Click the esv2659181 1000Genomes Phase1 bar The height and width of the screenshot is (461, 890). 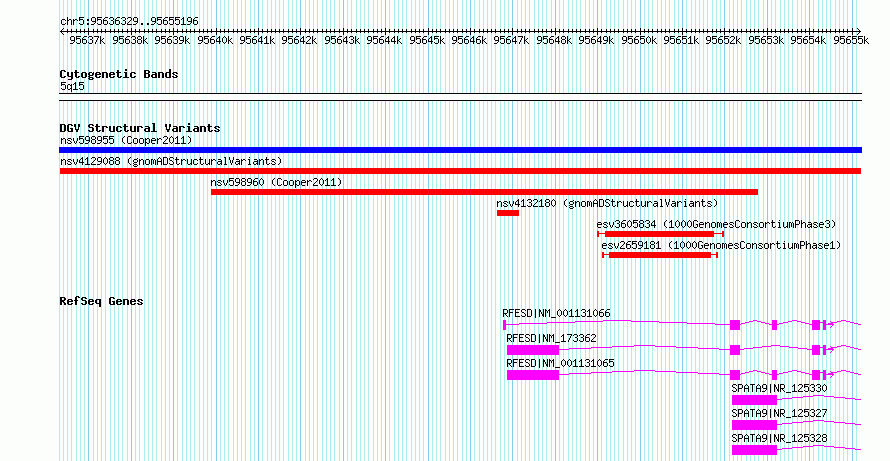[660, 255]
